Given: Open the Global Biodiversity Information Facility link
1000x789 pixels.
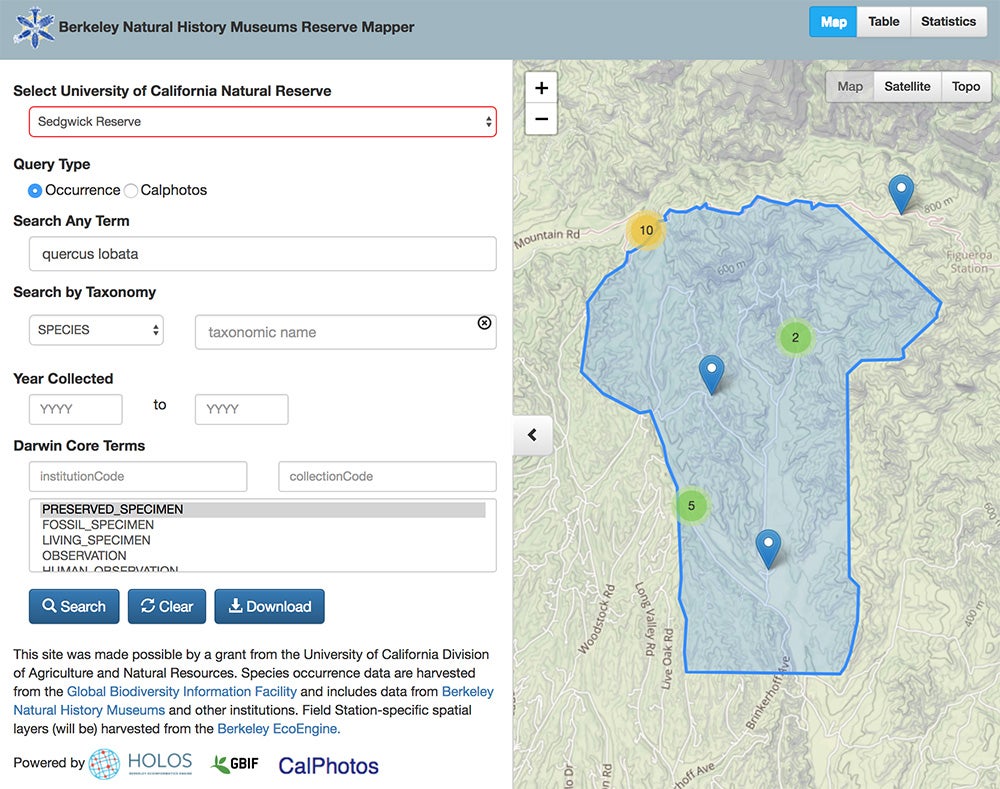Looking at the screenshot, I should pyautogui.click(x=181, y=691).
